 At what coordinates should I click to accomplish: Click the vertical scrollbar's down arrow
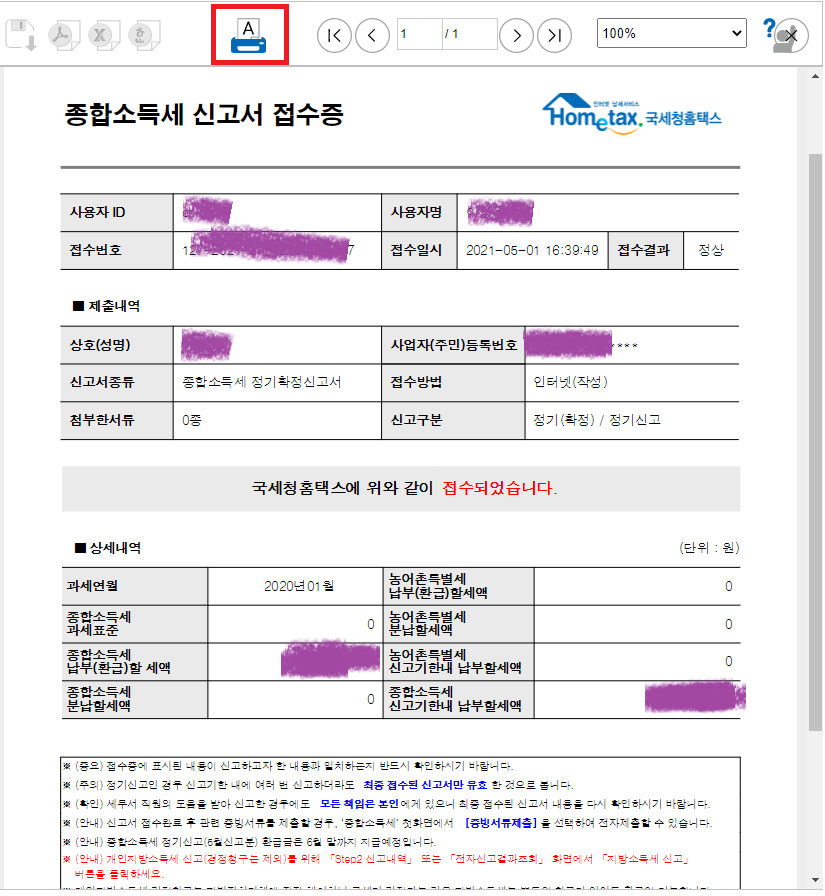coord(815,881)
